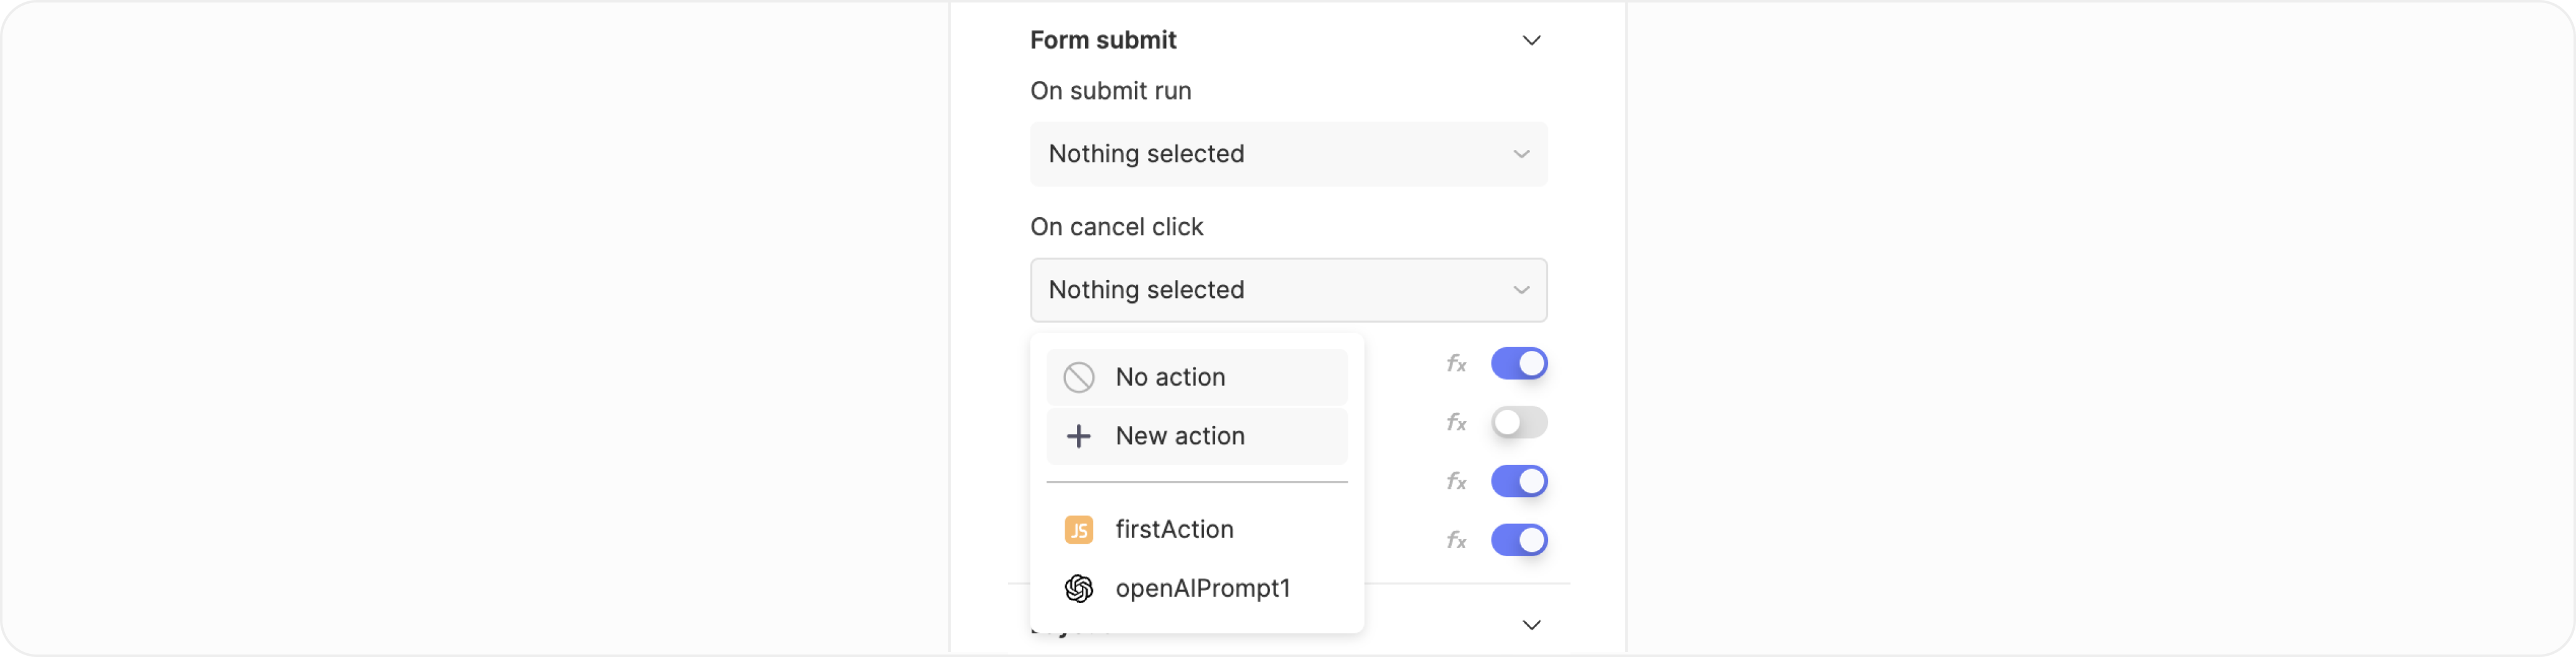Enable the grey disabled toggle switch
Viewport: 2576px width, 657px height.
[x=1518, y=422]
